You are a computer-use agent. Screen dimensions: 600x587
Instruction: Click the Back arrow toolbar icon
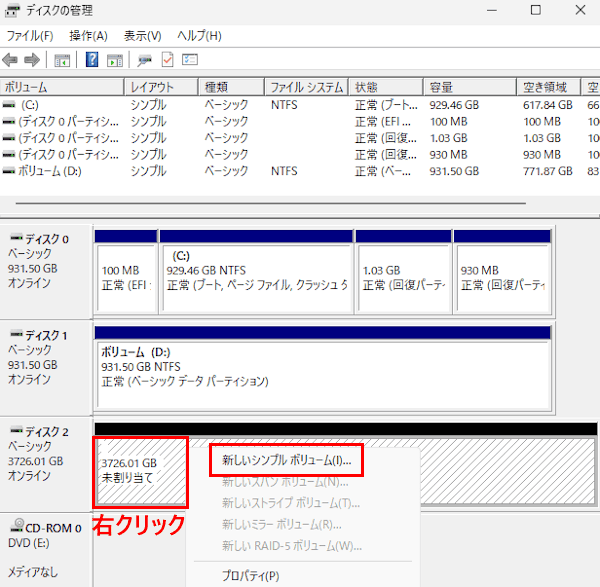[10, 60]
